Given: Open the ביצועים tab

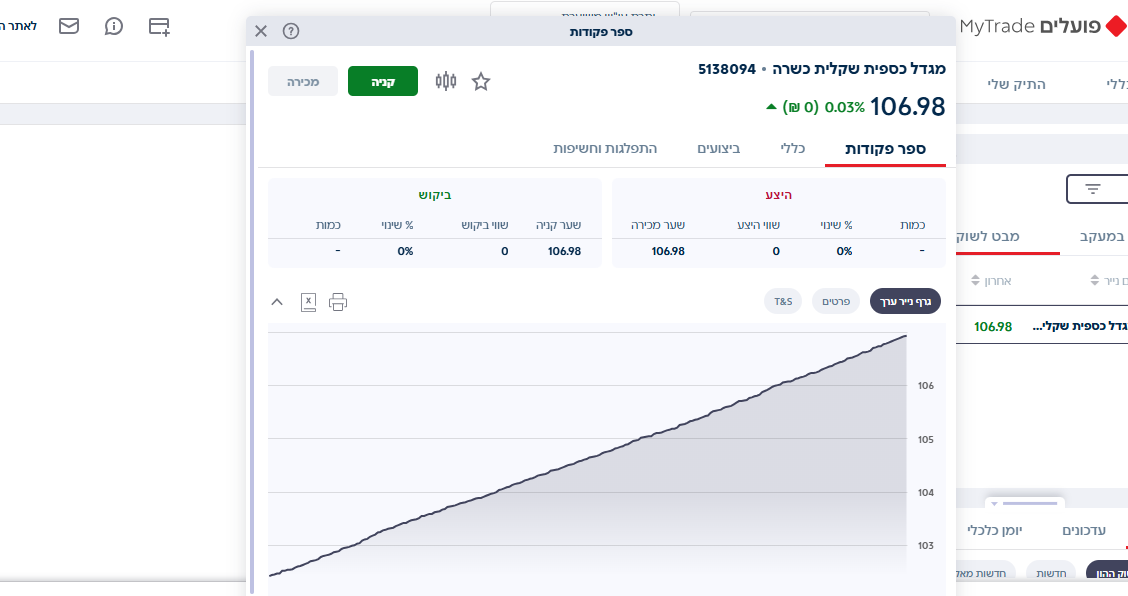Looking at the screenshot, I should [719, 148].
